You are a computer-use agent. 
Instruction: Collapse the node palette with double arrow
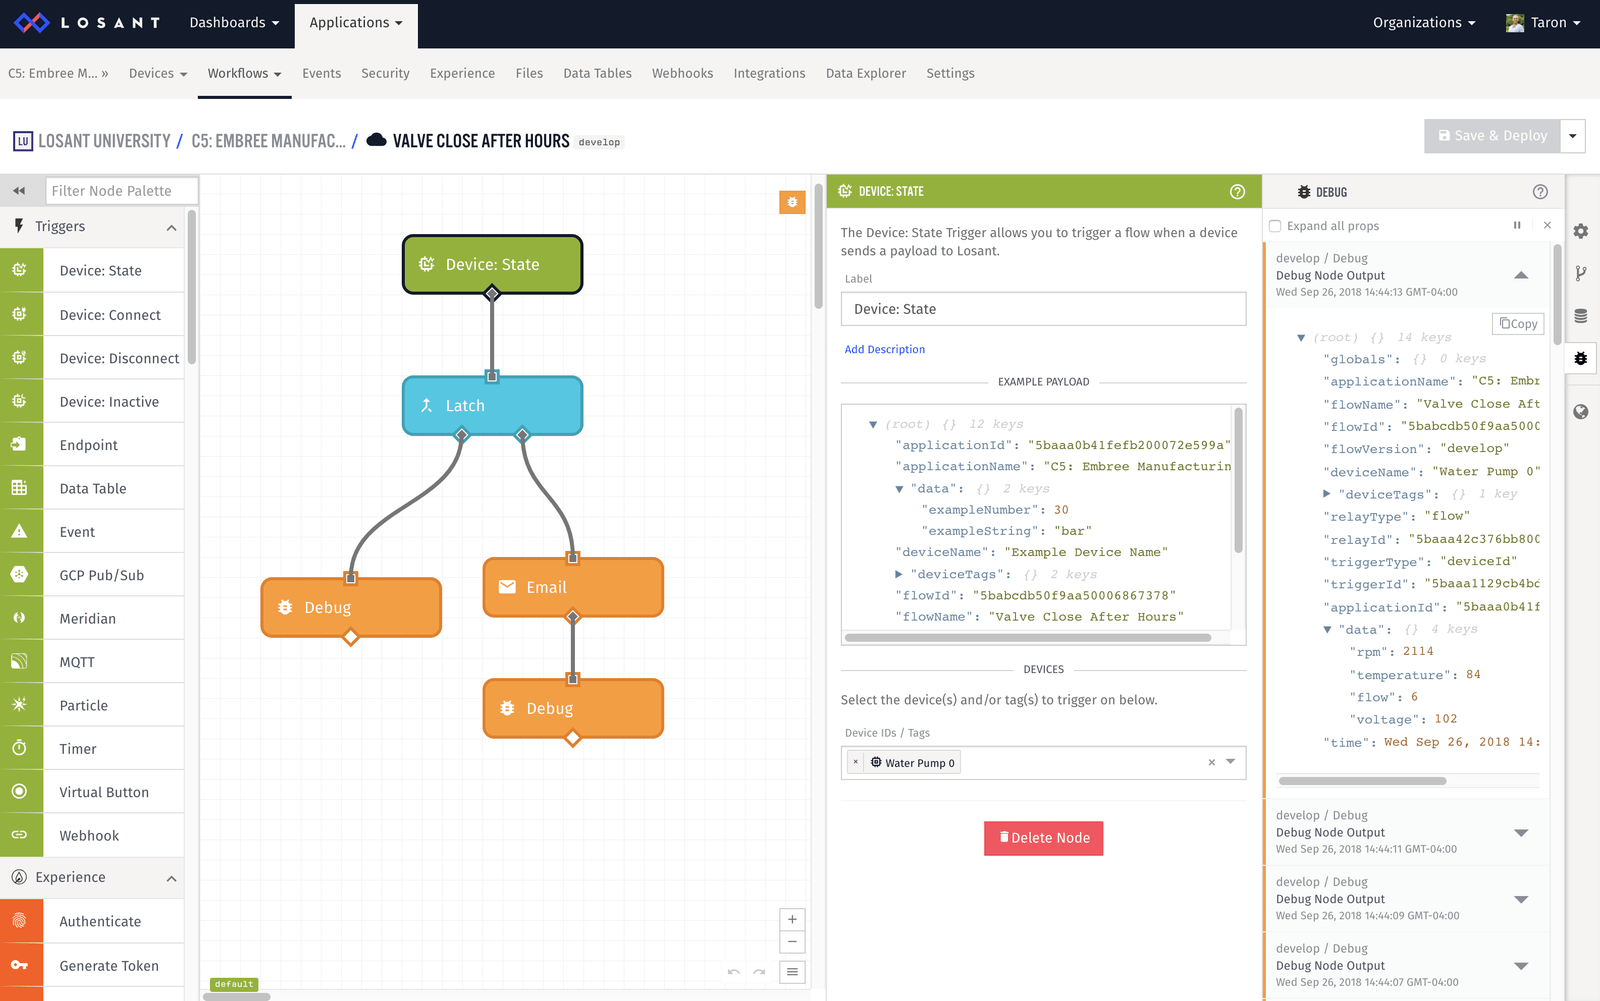point(19,190)
